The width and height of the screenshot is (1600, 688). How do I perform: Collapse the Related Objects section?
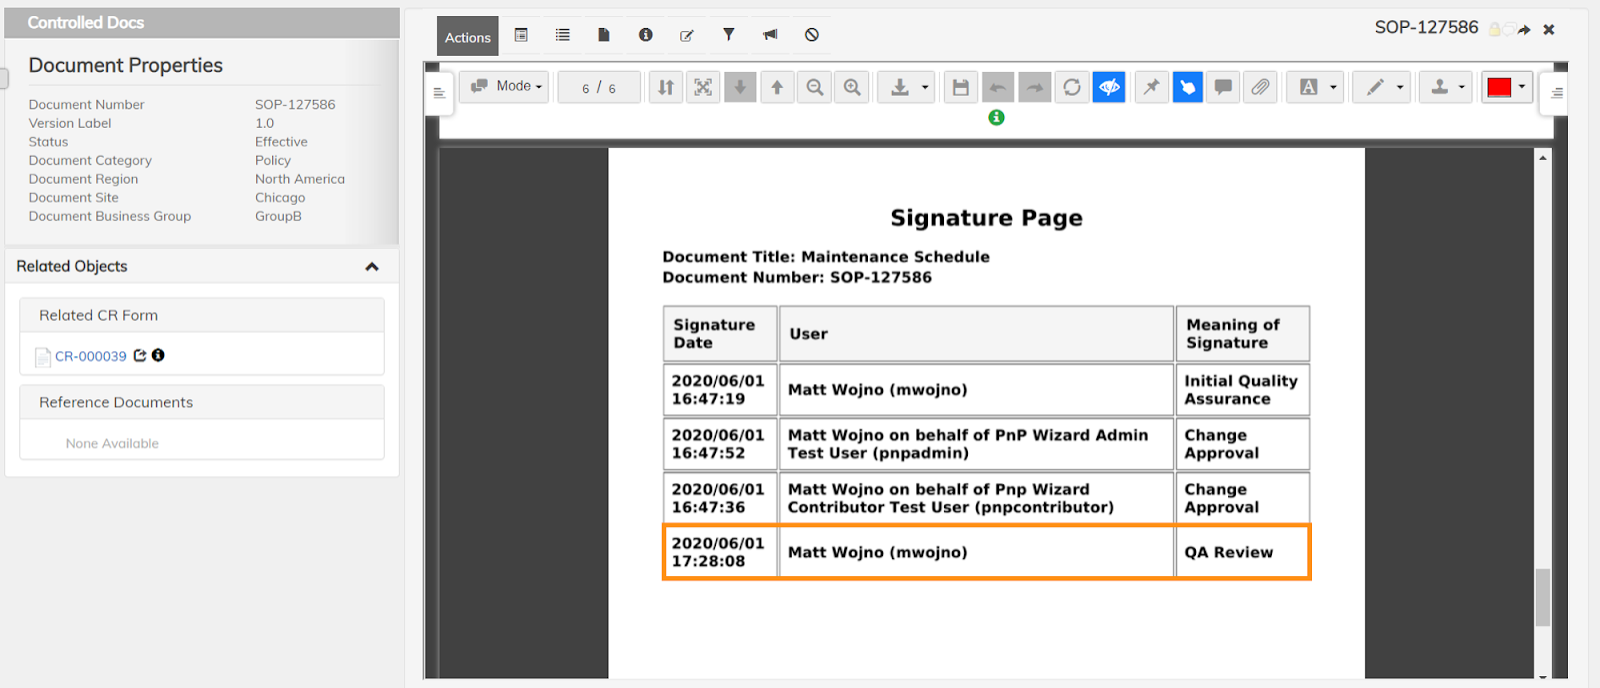tap(372, 267)
